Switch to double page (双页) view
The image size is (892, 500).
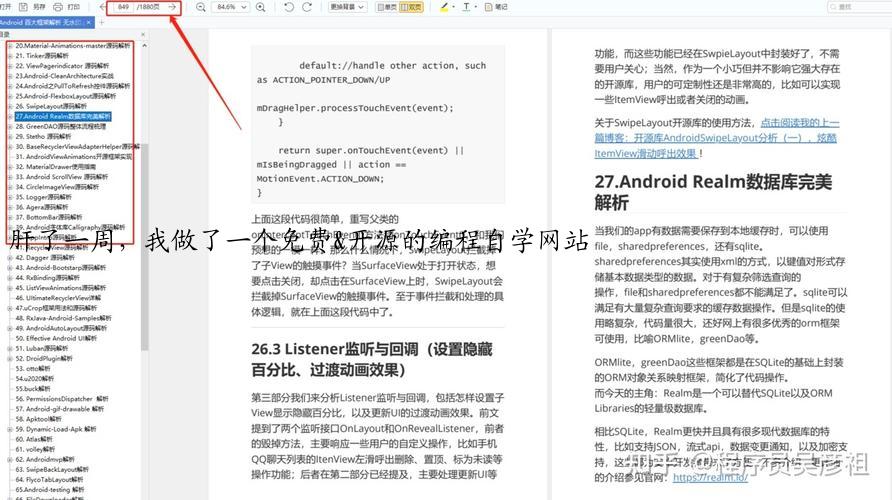(411, 7)
